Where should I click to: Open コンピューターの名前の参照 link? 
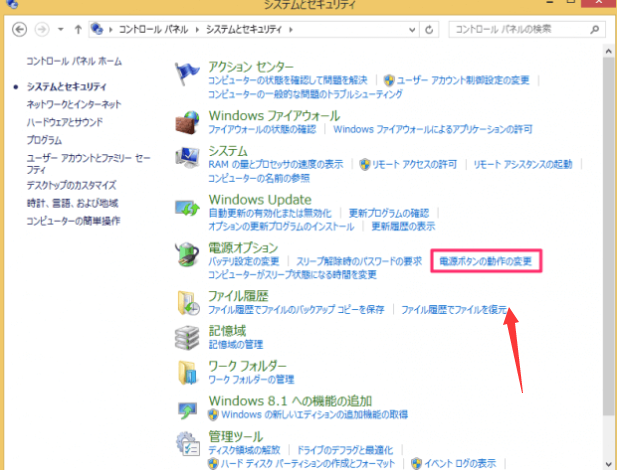pyautogui.click(x=259, y=178)
